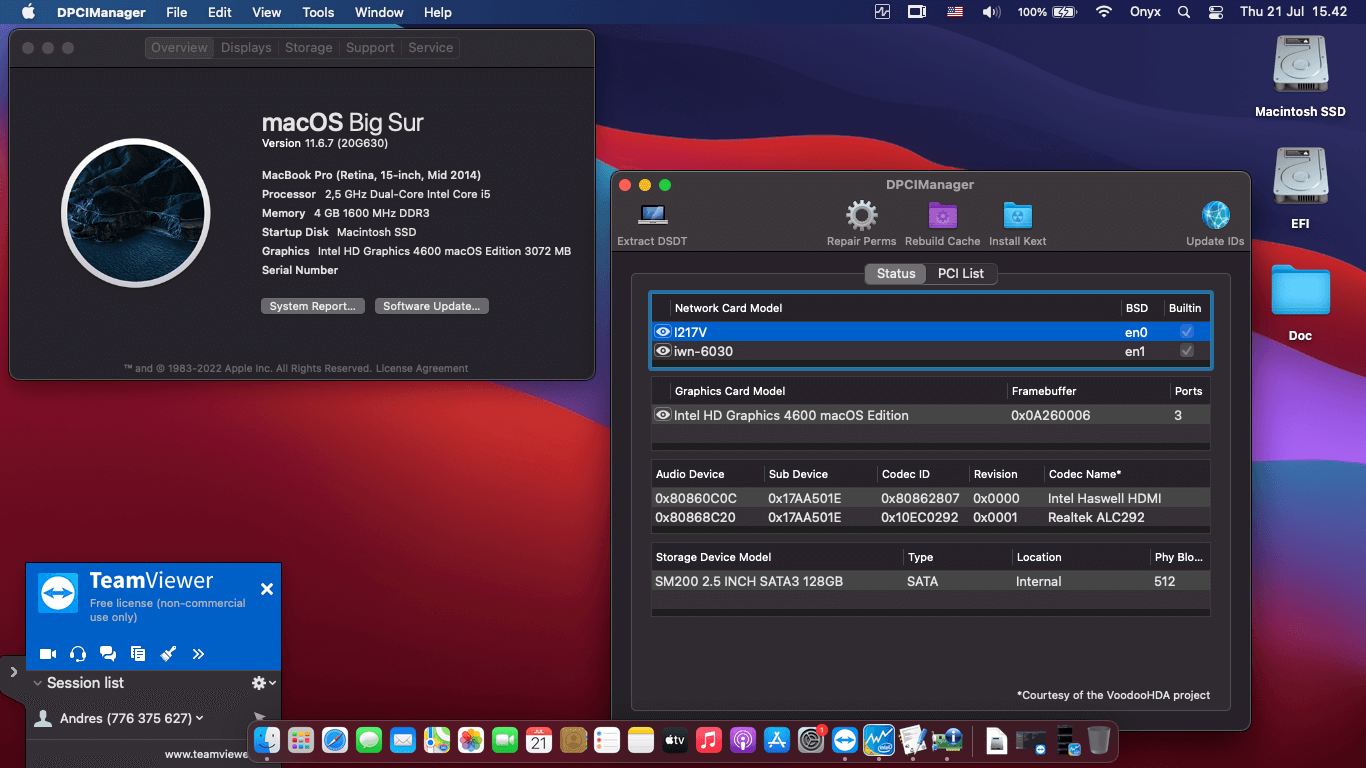Expand more TeamViewer tools with the double chevron
Viewport: 1366px width, 768px height.
[x=198, y=654]
